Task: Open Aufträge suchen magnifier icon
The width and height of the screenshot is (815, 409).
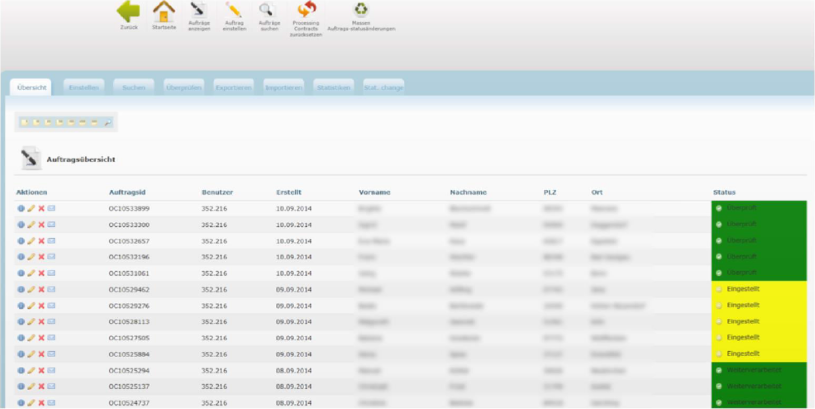Action: coord(269,12)
